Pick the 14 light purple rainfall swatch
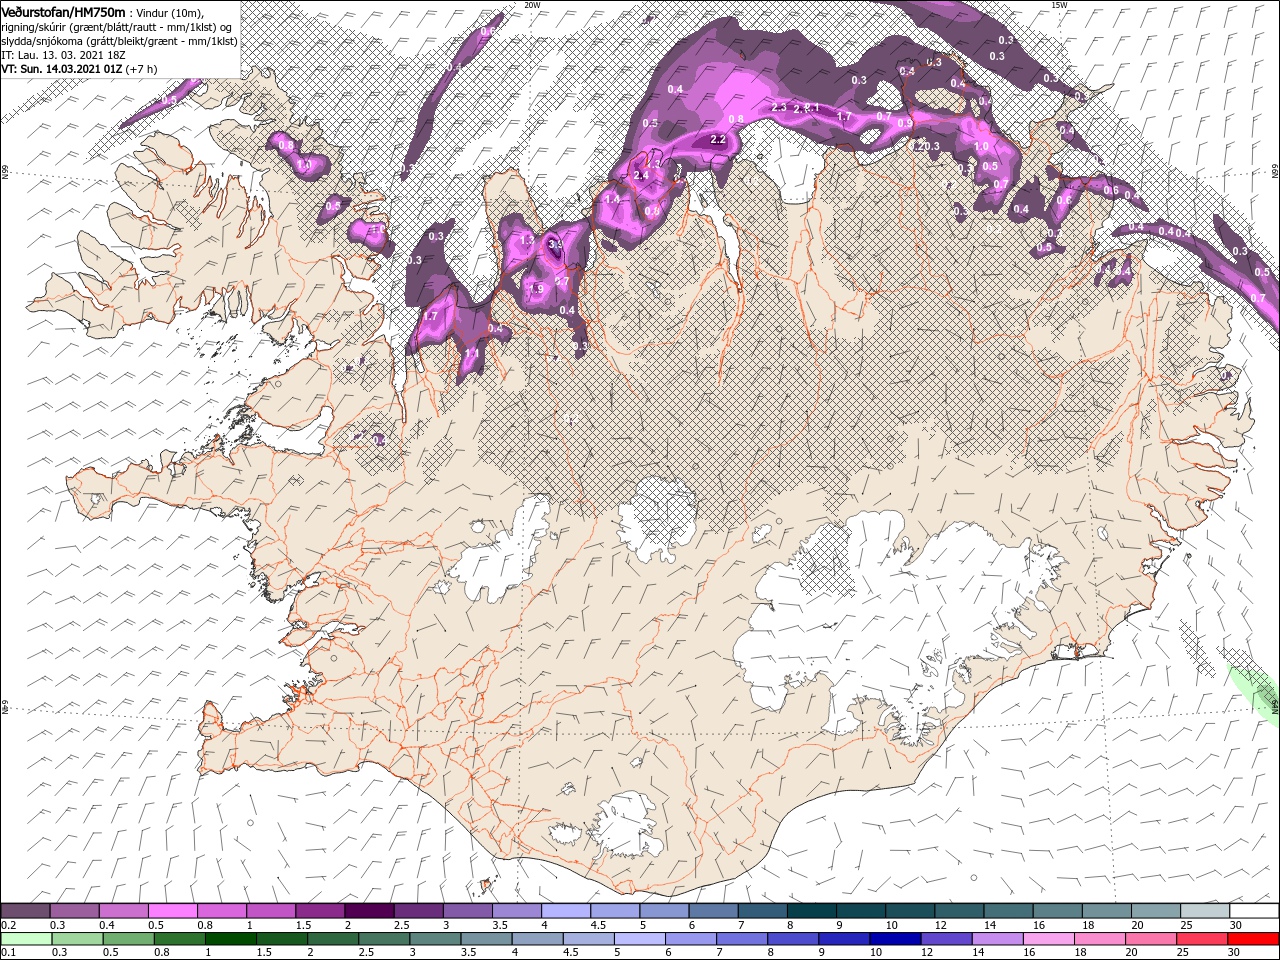1280x960 pixels. 996,939
